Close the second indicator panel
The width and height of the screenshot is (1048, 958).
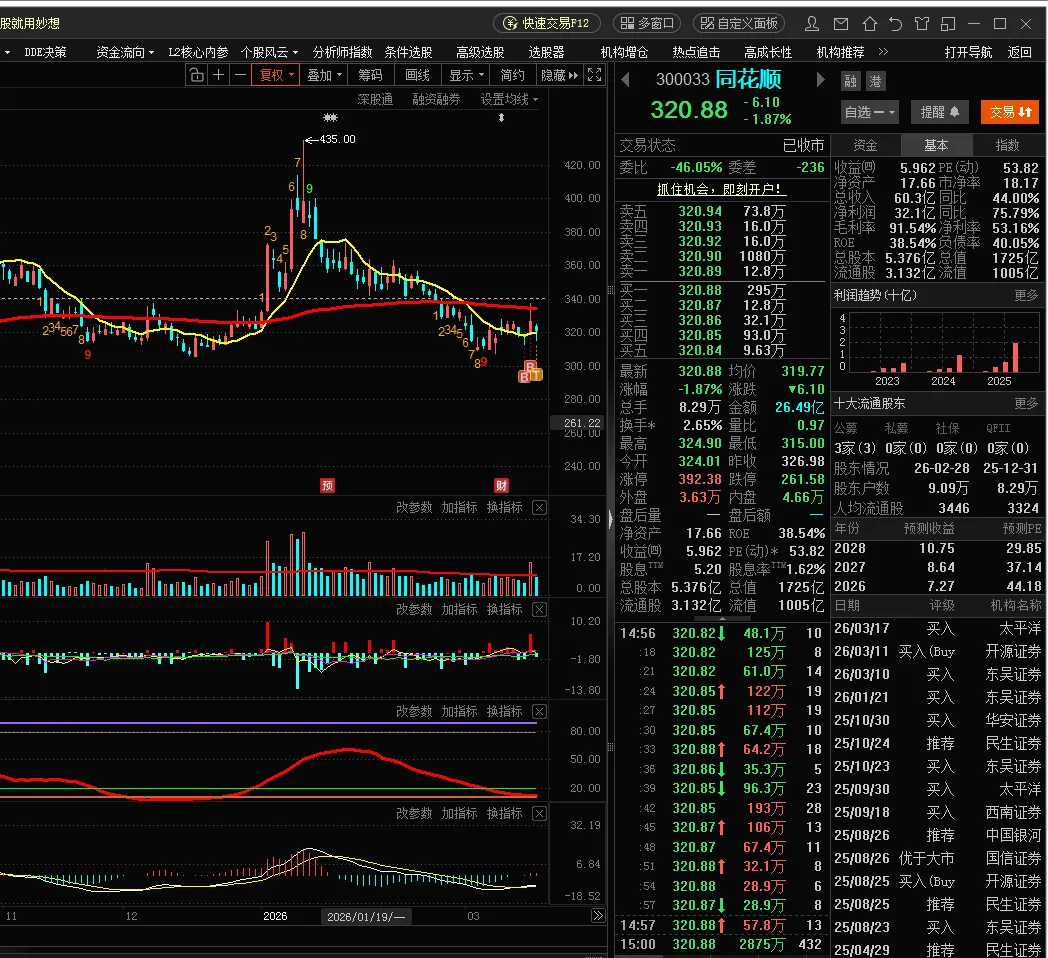[539, 610]
